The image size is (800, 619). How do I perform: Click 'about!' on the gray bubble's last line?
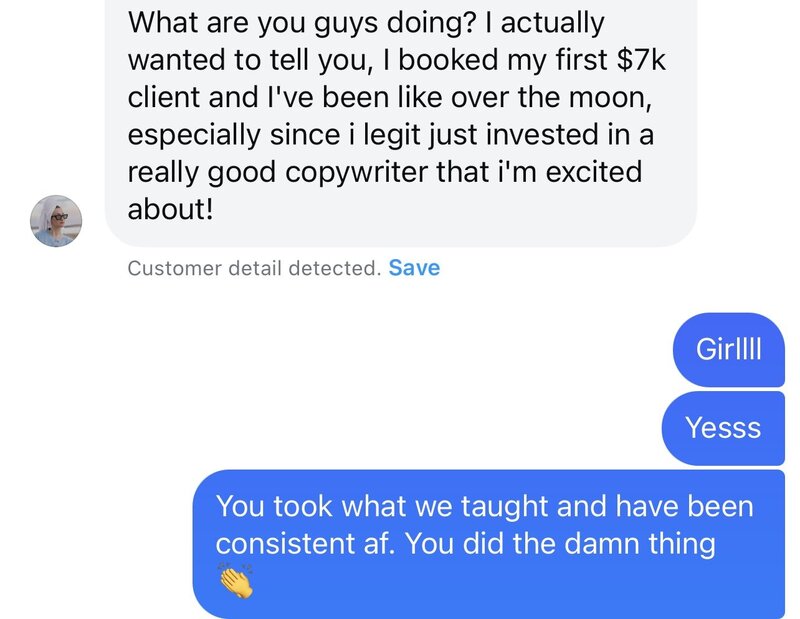170,209
